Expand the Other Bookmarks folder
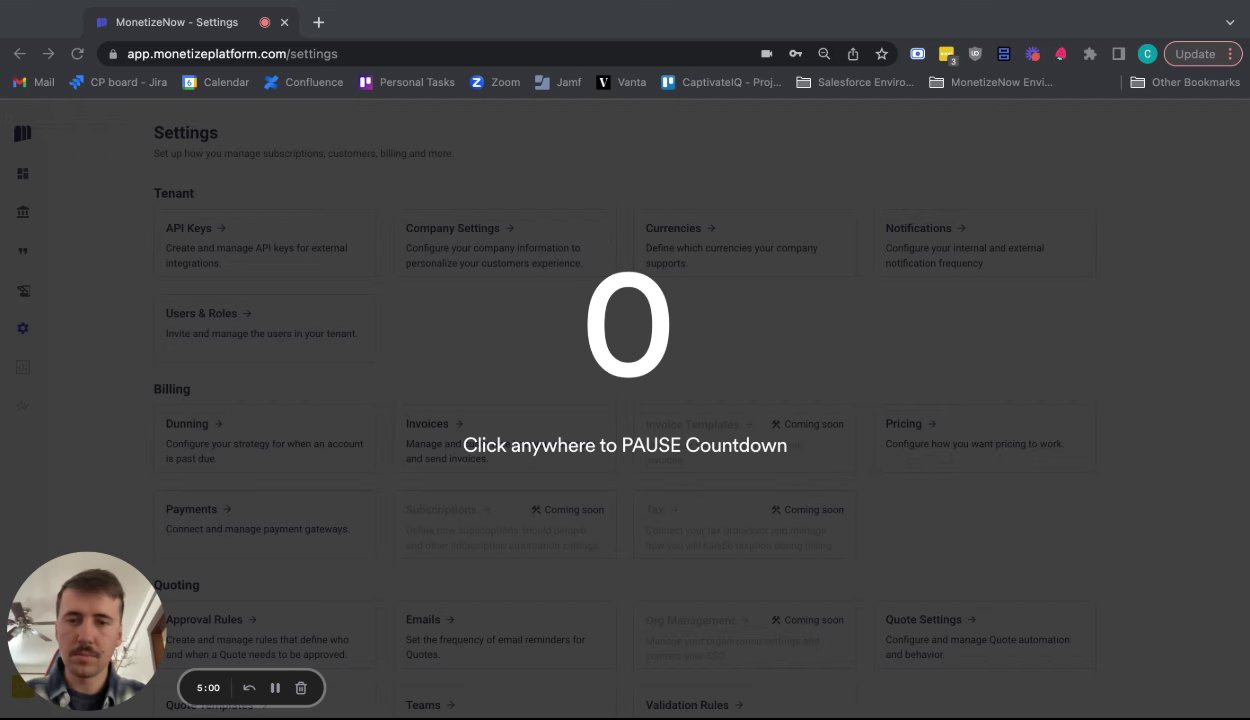Viewport: 1250px width, 720px height. coord(1185,82)
